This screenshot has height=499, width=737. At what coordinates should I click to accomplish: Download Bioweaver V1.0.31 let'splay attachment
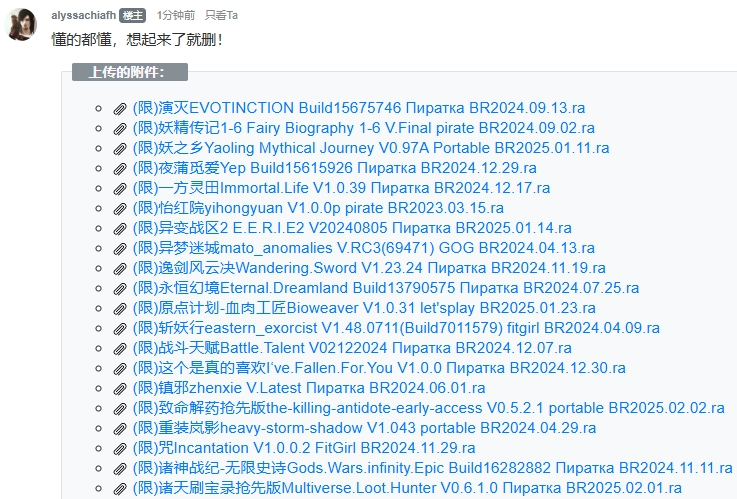(x=364, y=308)
